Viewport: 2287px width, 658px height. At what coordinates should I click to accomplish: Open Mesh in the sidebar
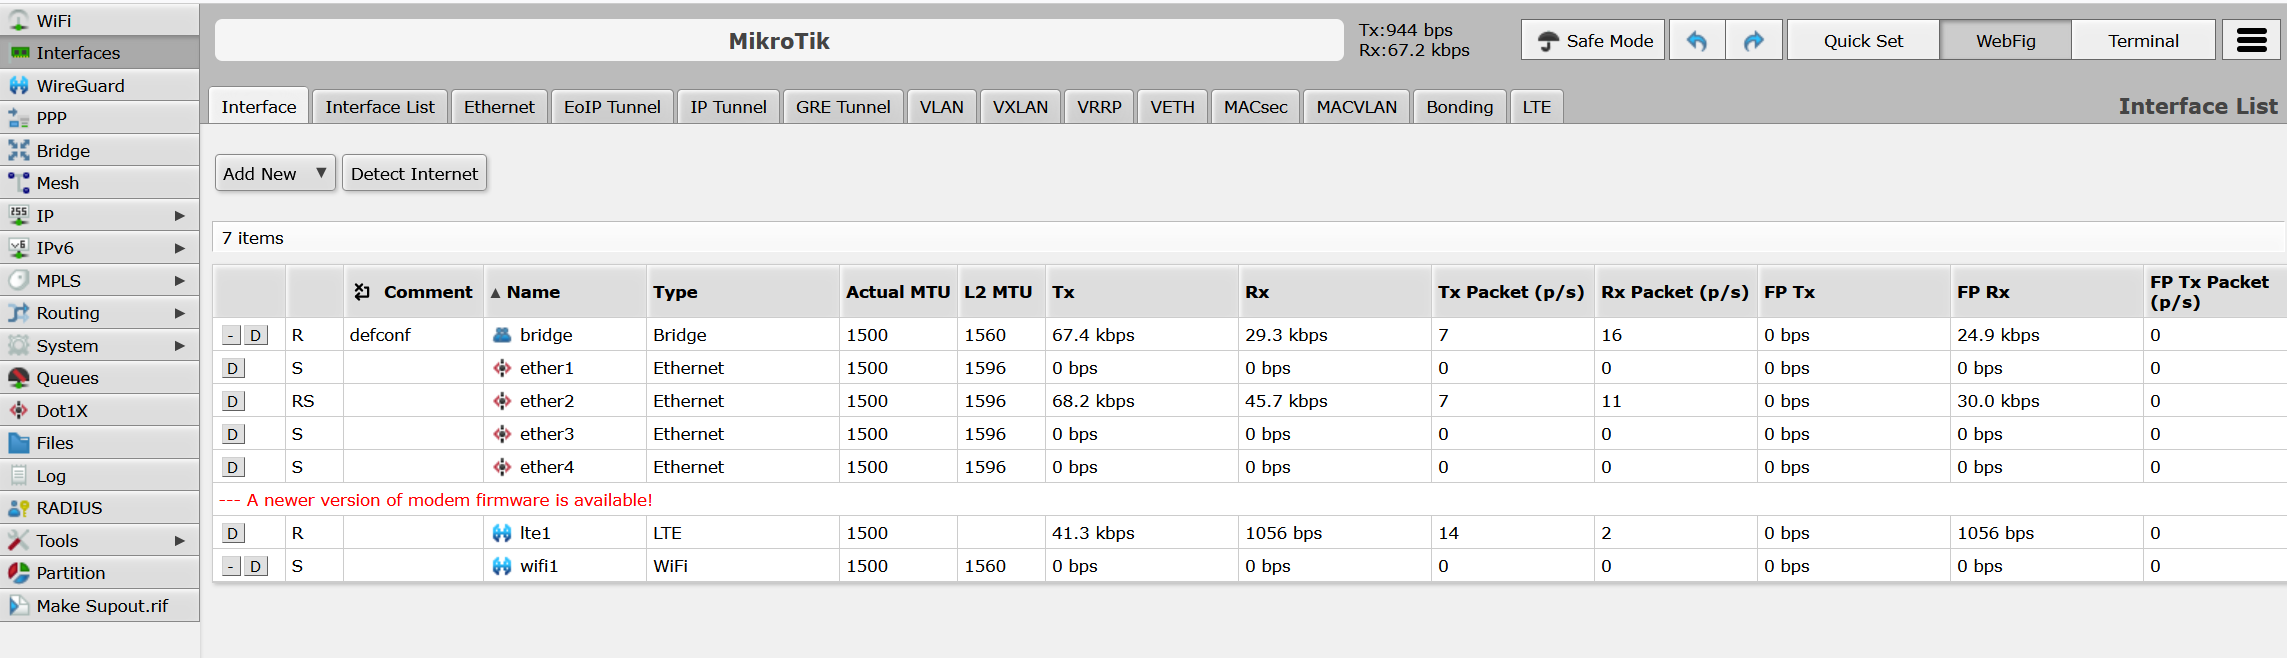100,183
